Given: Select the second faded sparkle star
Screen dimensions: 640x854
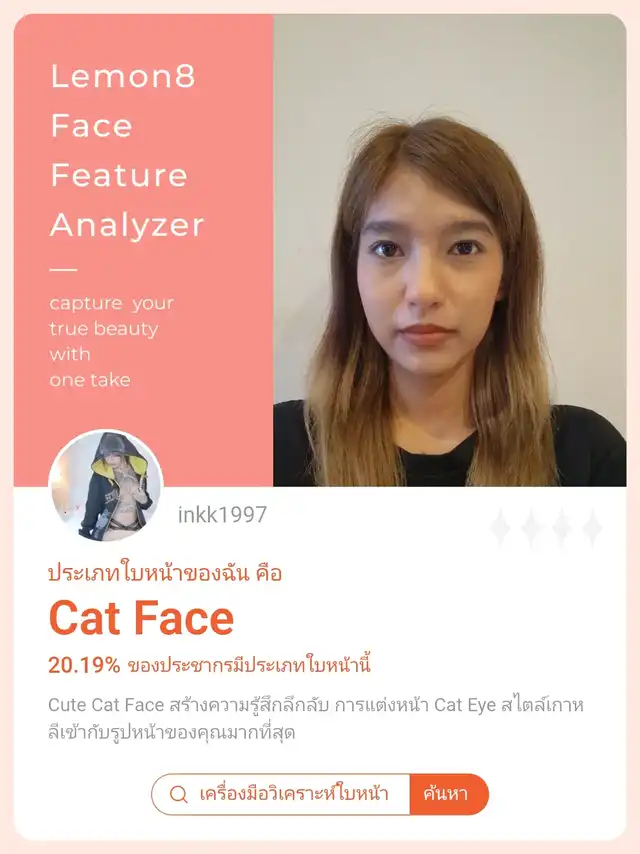Looking at the screenshot, I should tap(531, 527).
